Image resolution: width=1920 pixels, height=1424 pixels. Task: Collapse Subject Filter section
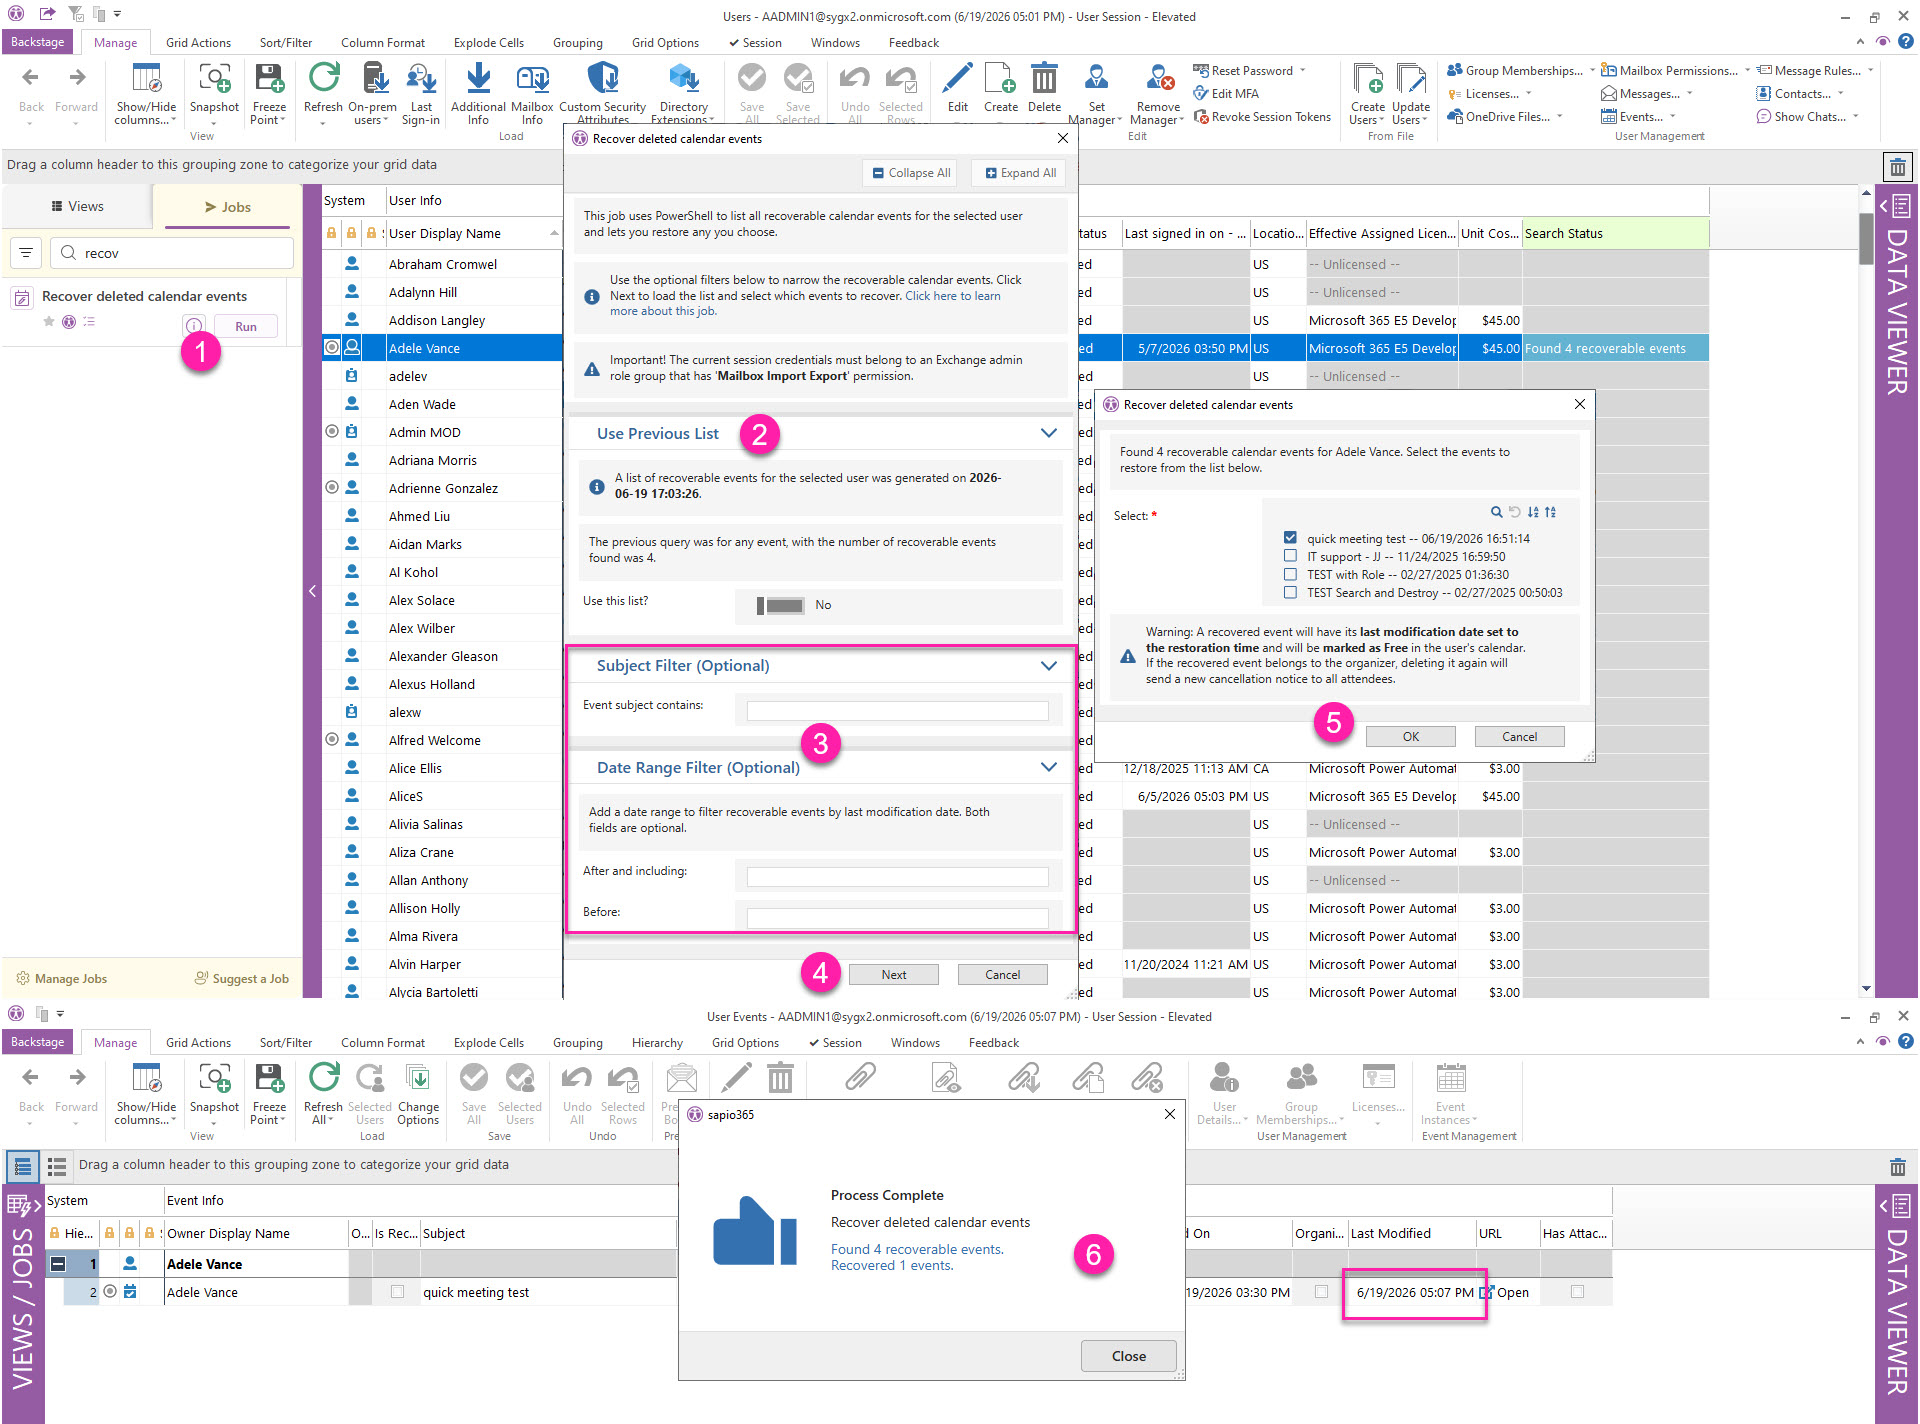tap(1048, 666)
